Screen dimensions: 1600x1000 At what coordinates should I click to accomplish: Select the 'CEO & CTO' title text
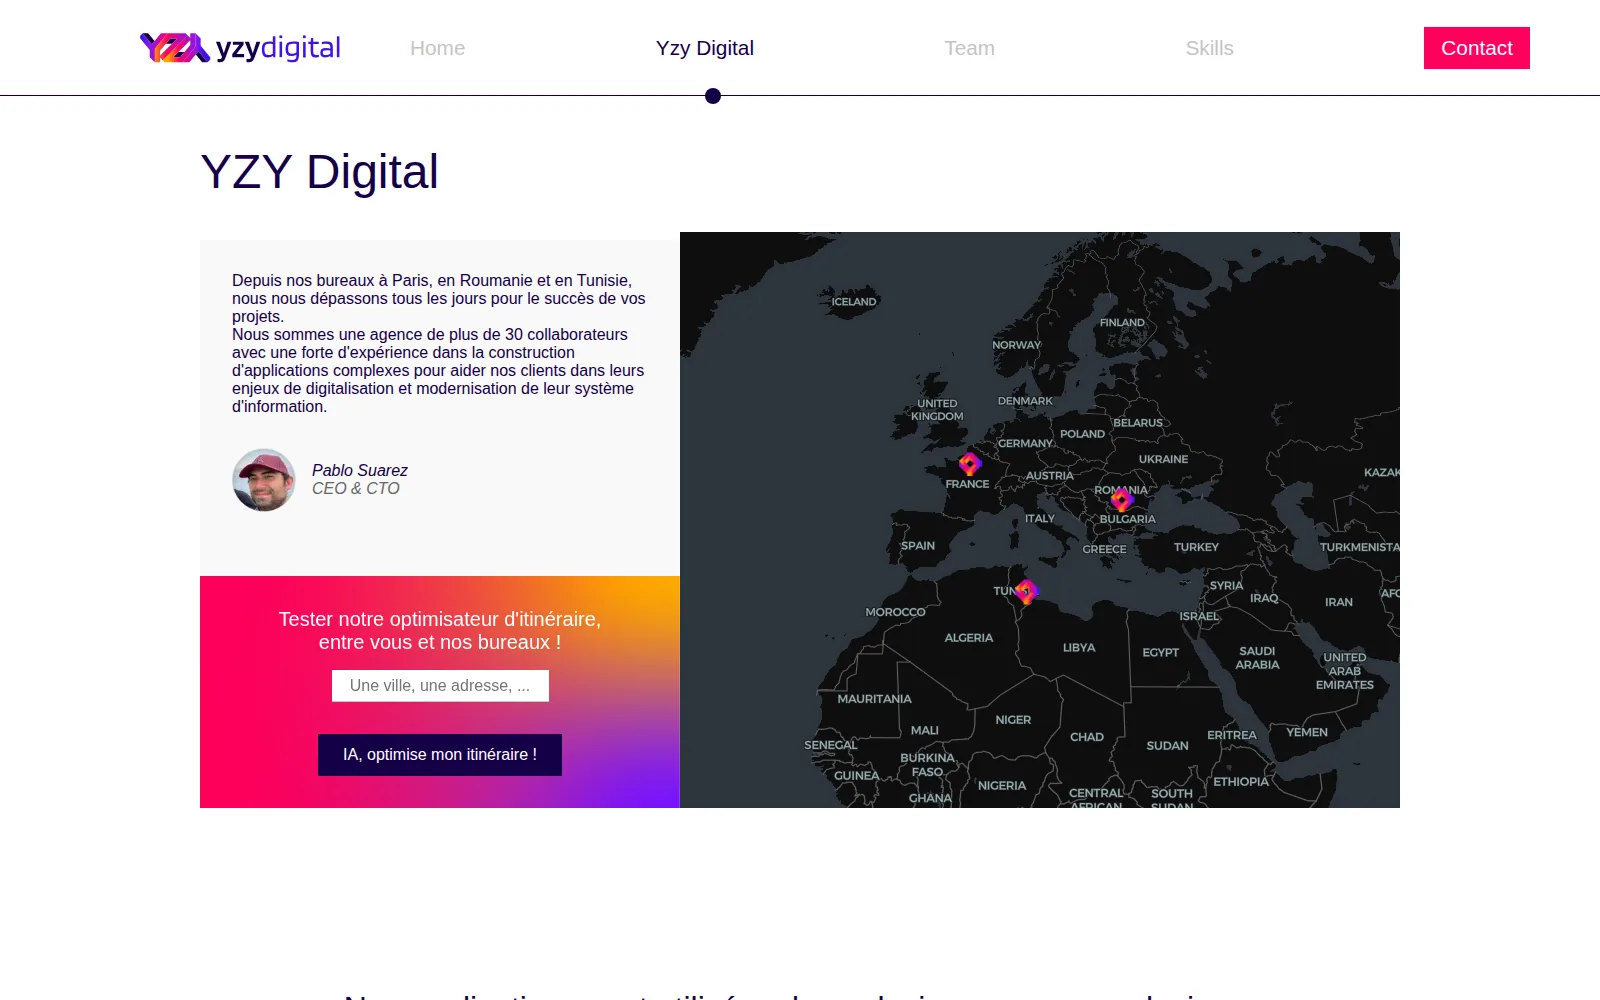pyautogui.click(x=356, y=488)
